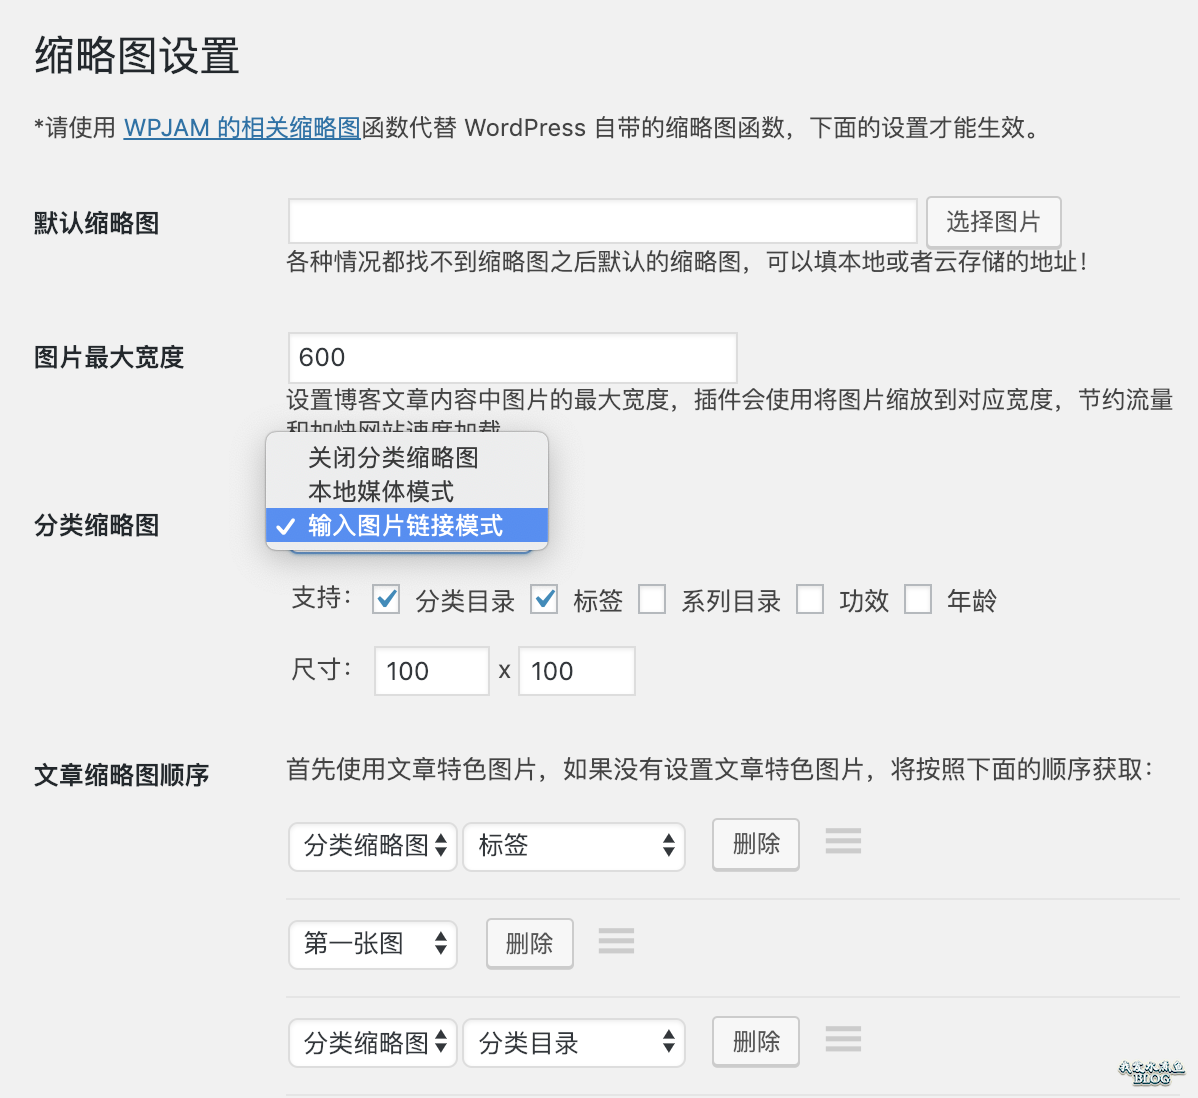Delete the 分类目录 thumbnail order row
The image size is (1198, 1098).
tap(756, 1041)
